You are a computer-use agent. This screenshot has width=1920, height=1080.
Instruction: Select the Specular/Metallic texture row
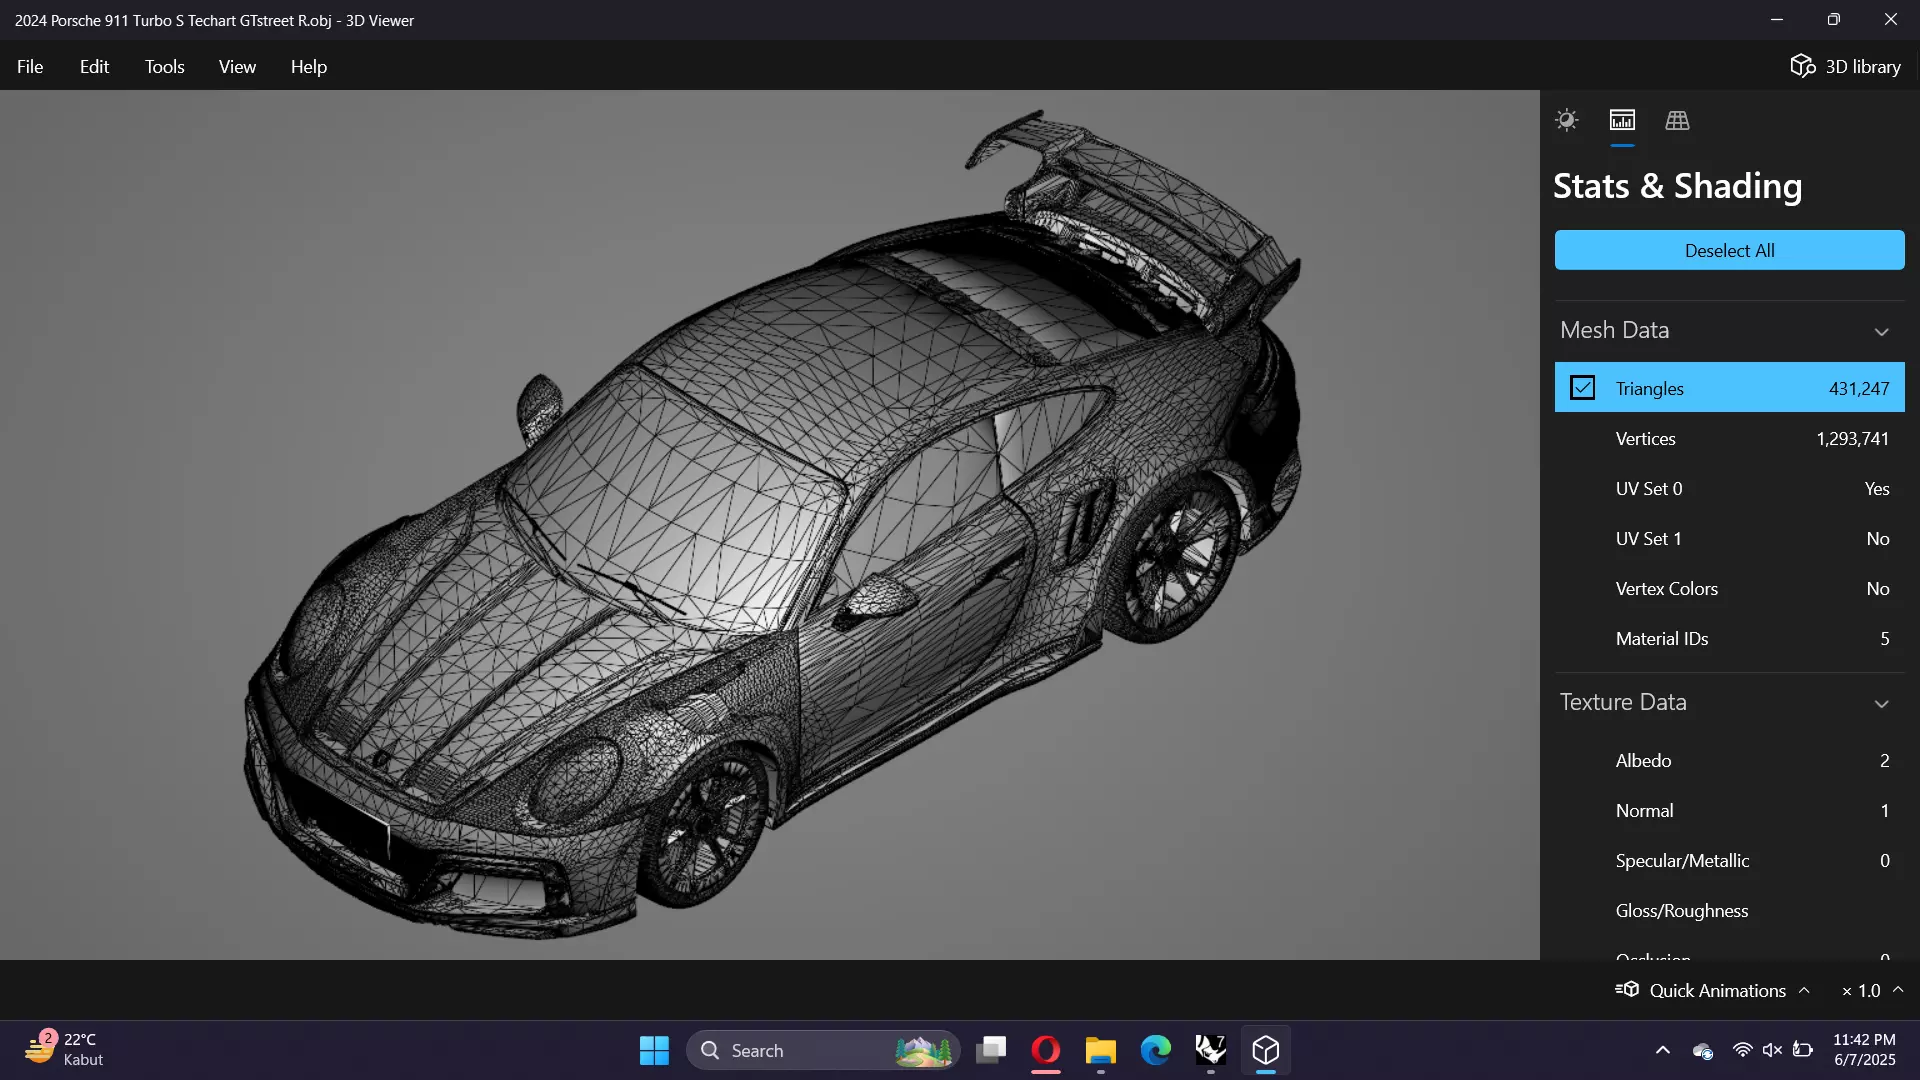coord(1729,860)
